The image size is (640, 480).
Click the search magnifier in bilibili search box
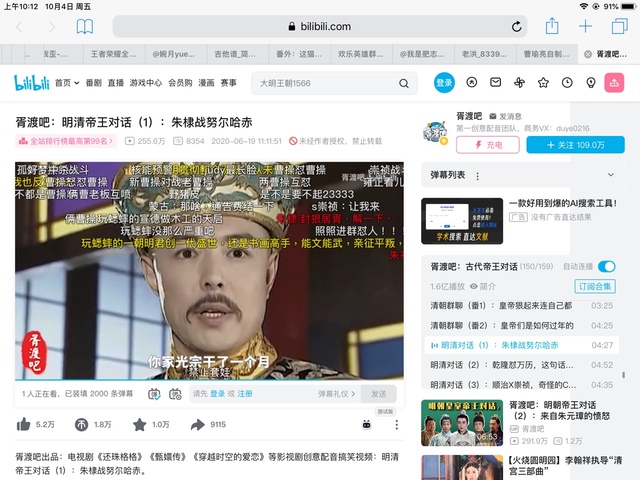[403, 83]
